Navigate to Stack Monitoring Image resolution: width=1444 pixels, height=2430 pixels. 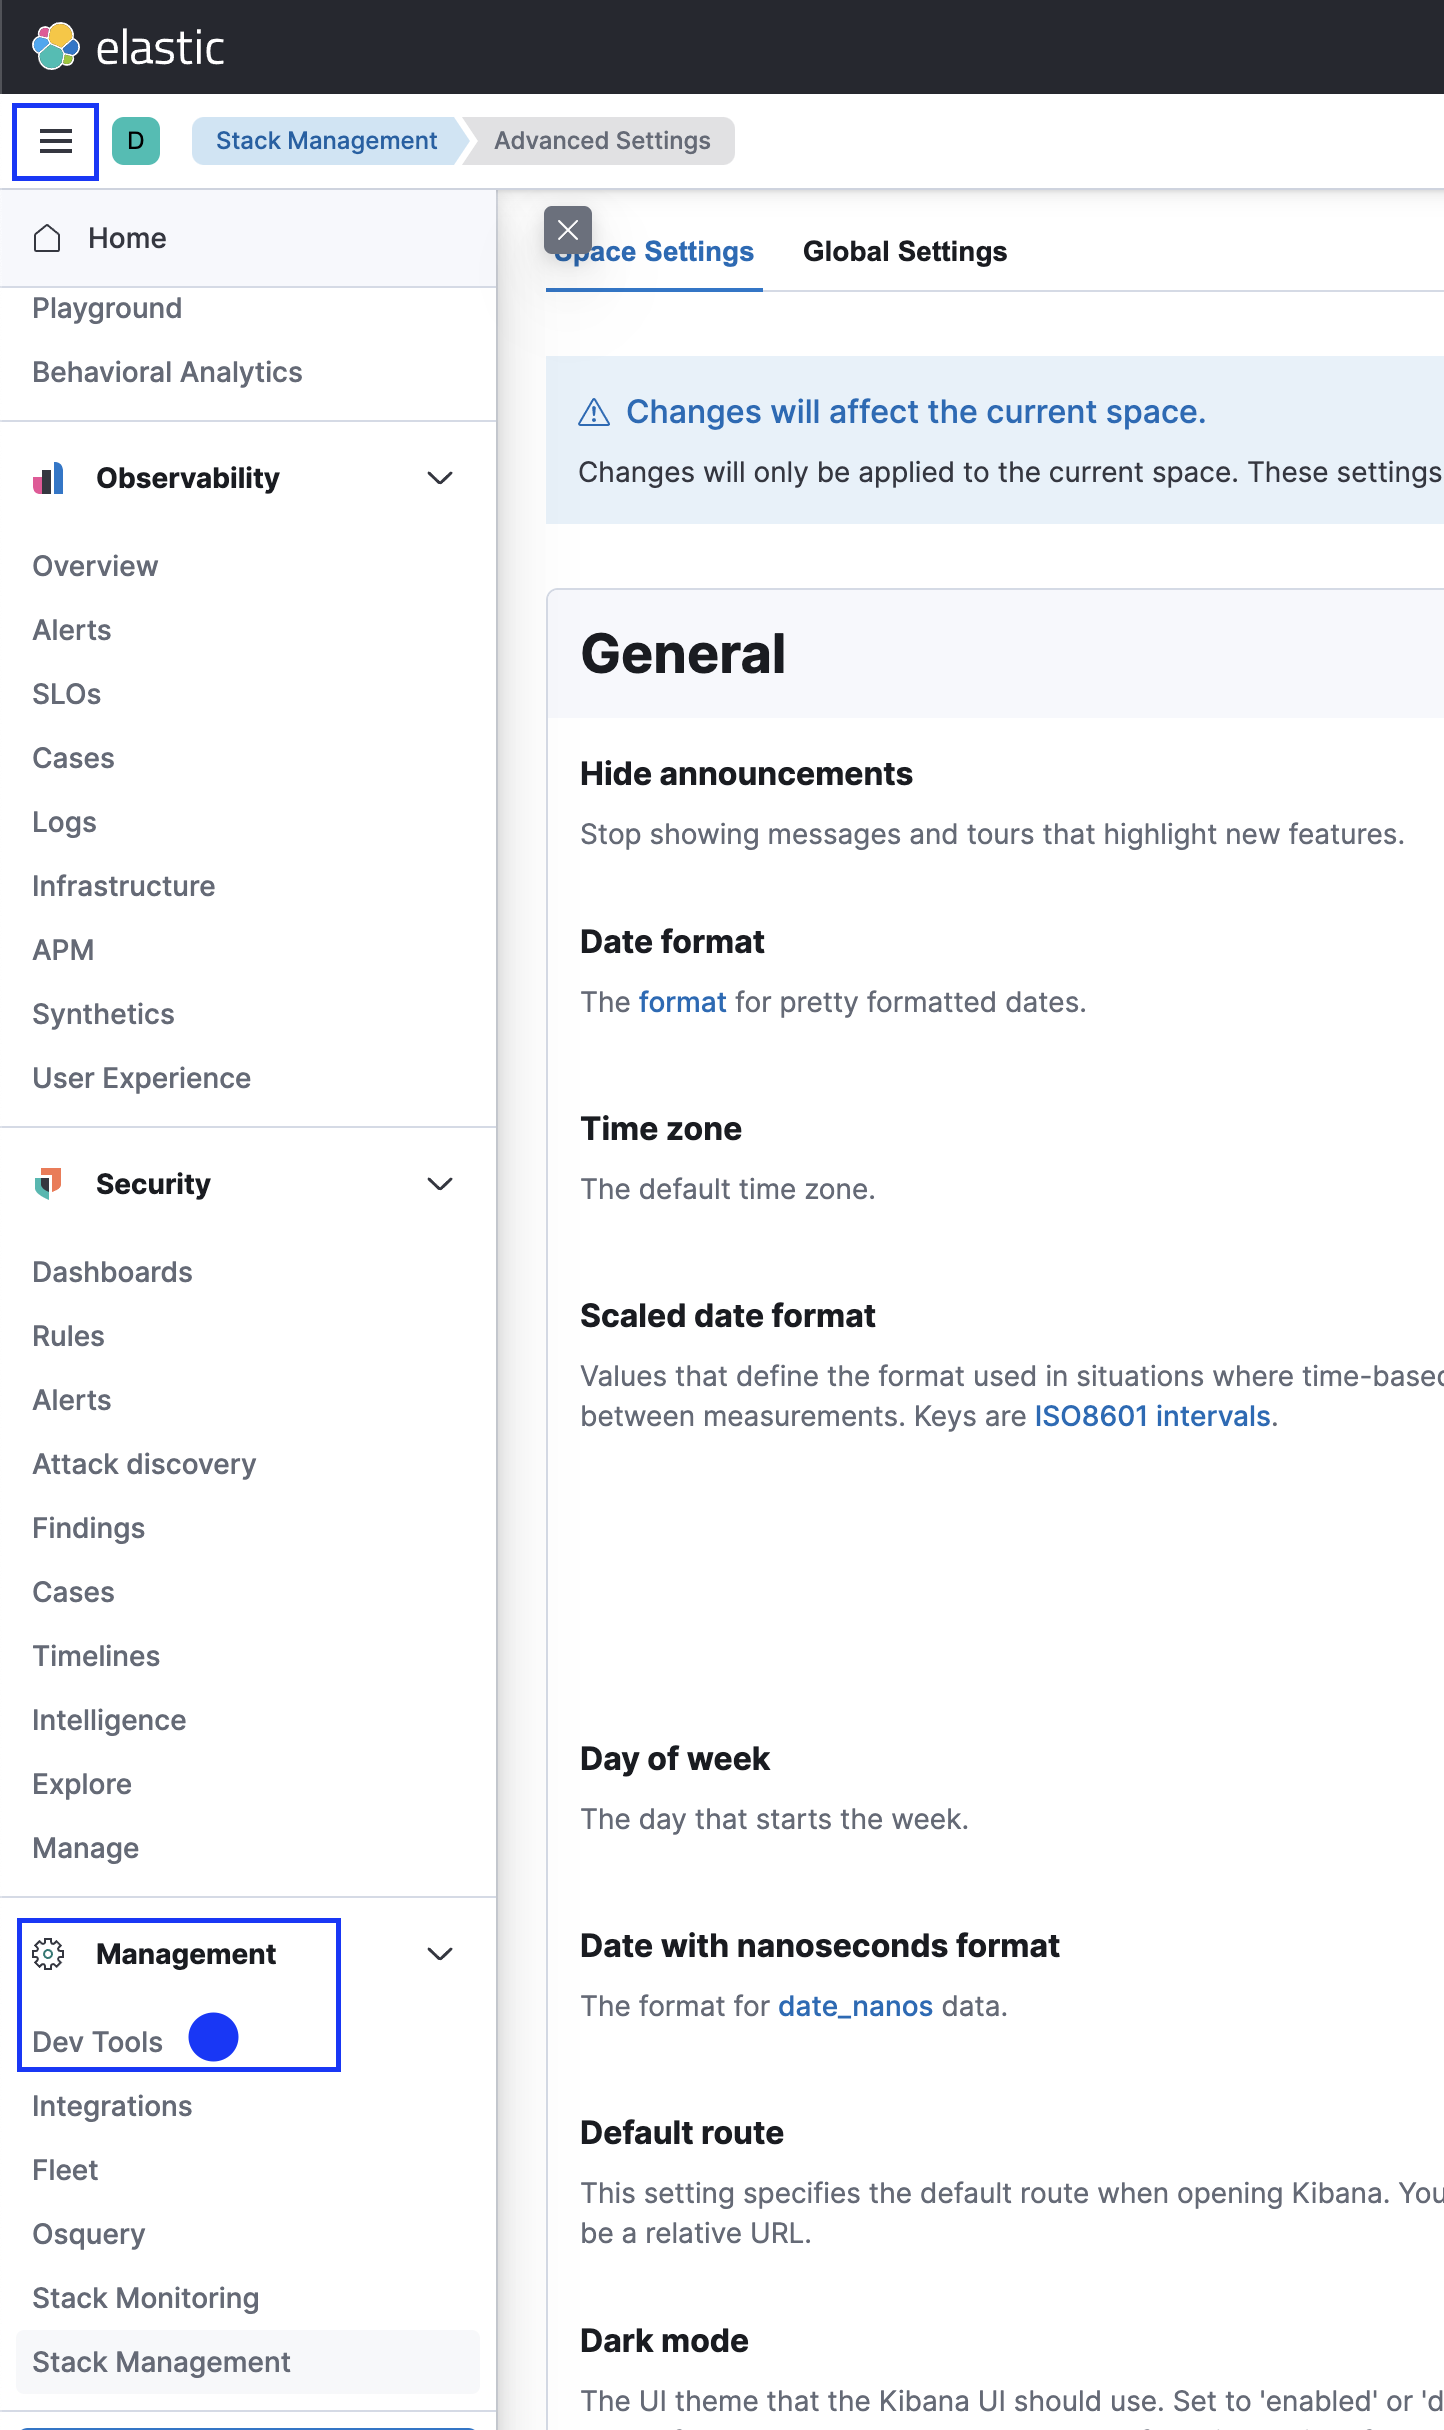point(146,2298)
